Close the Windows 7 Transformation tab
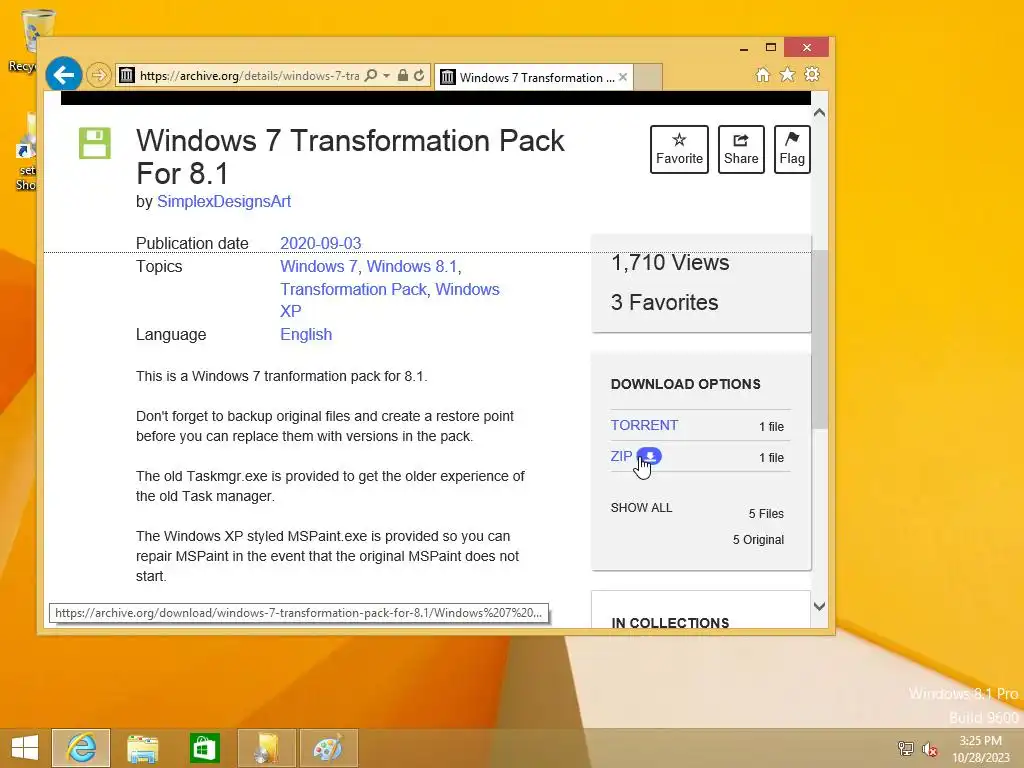Viewport: 1024px width, 768px height. point(623,77)
